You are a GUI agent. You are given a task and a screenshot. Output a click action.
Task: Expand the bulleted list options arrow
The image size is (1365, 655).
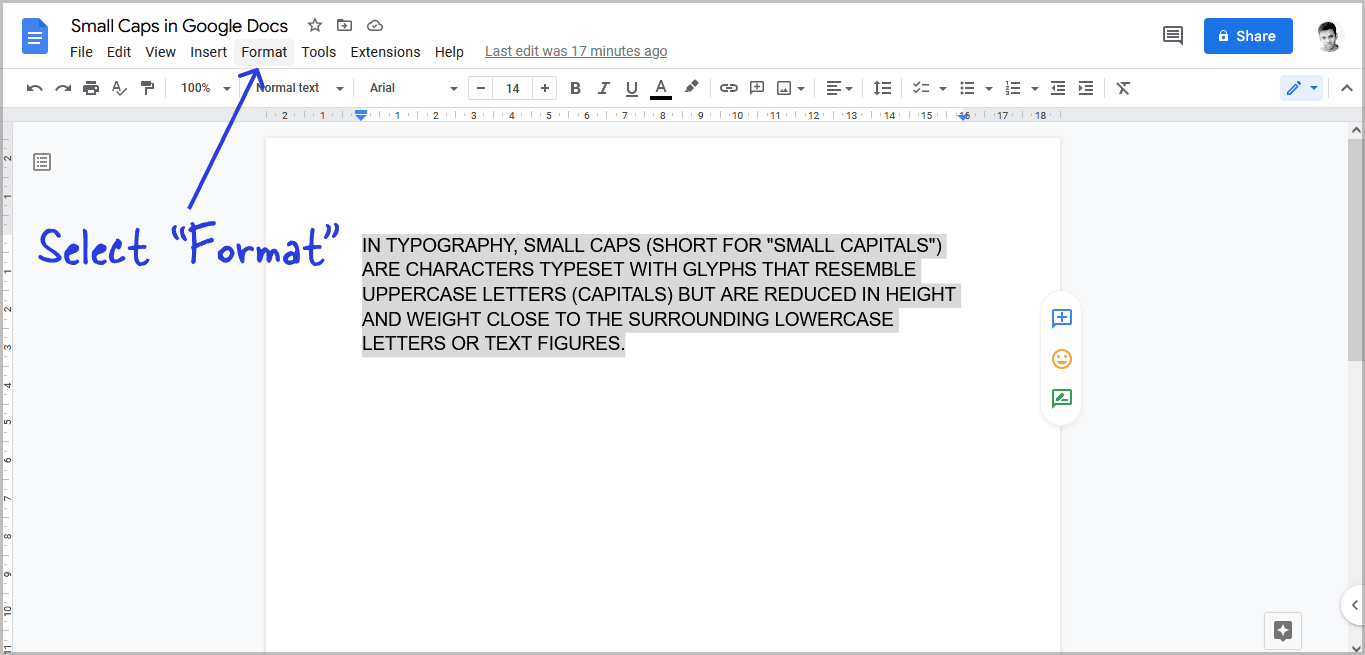pos(989,88)
